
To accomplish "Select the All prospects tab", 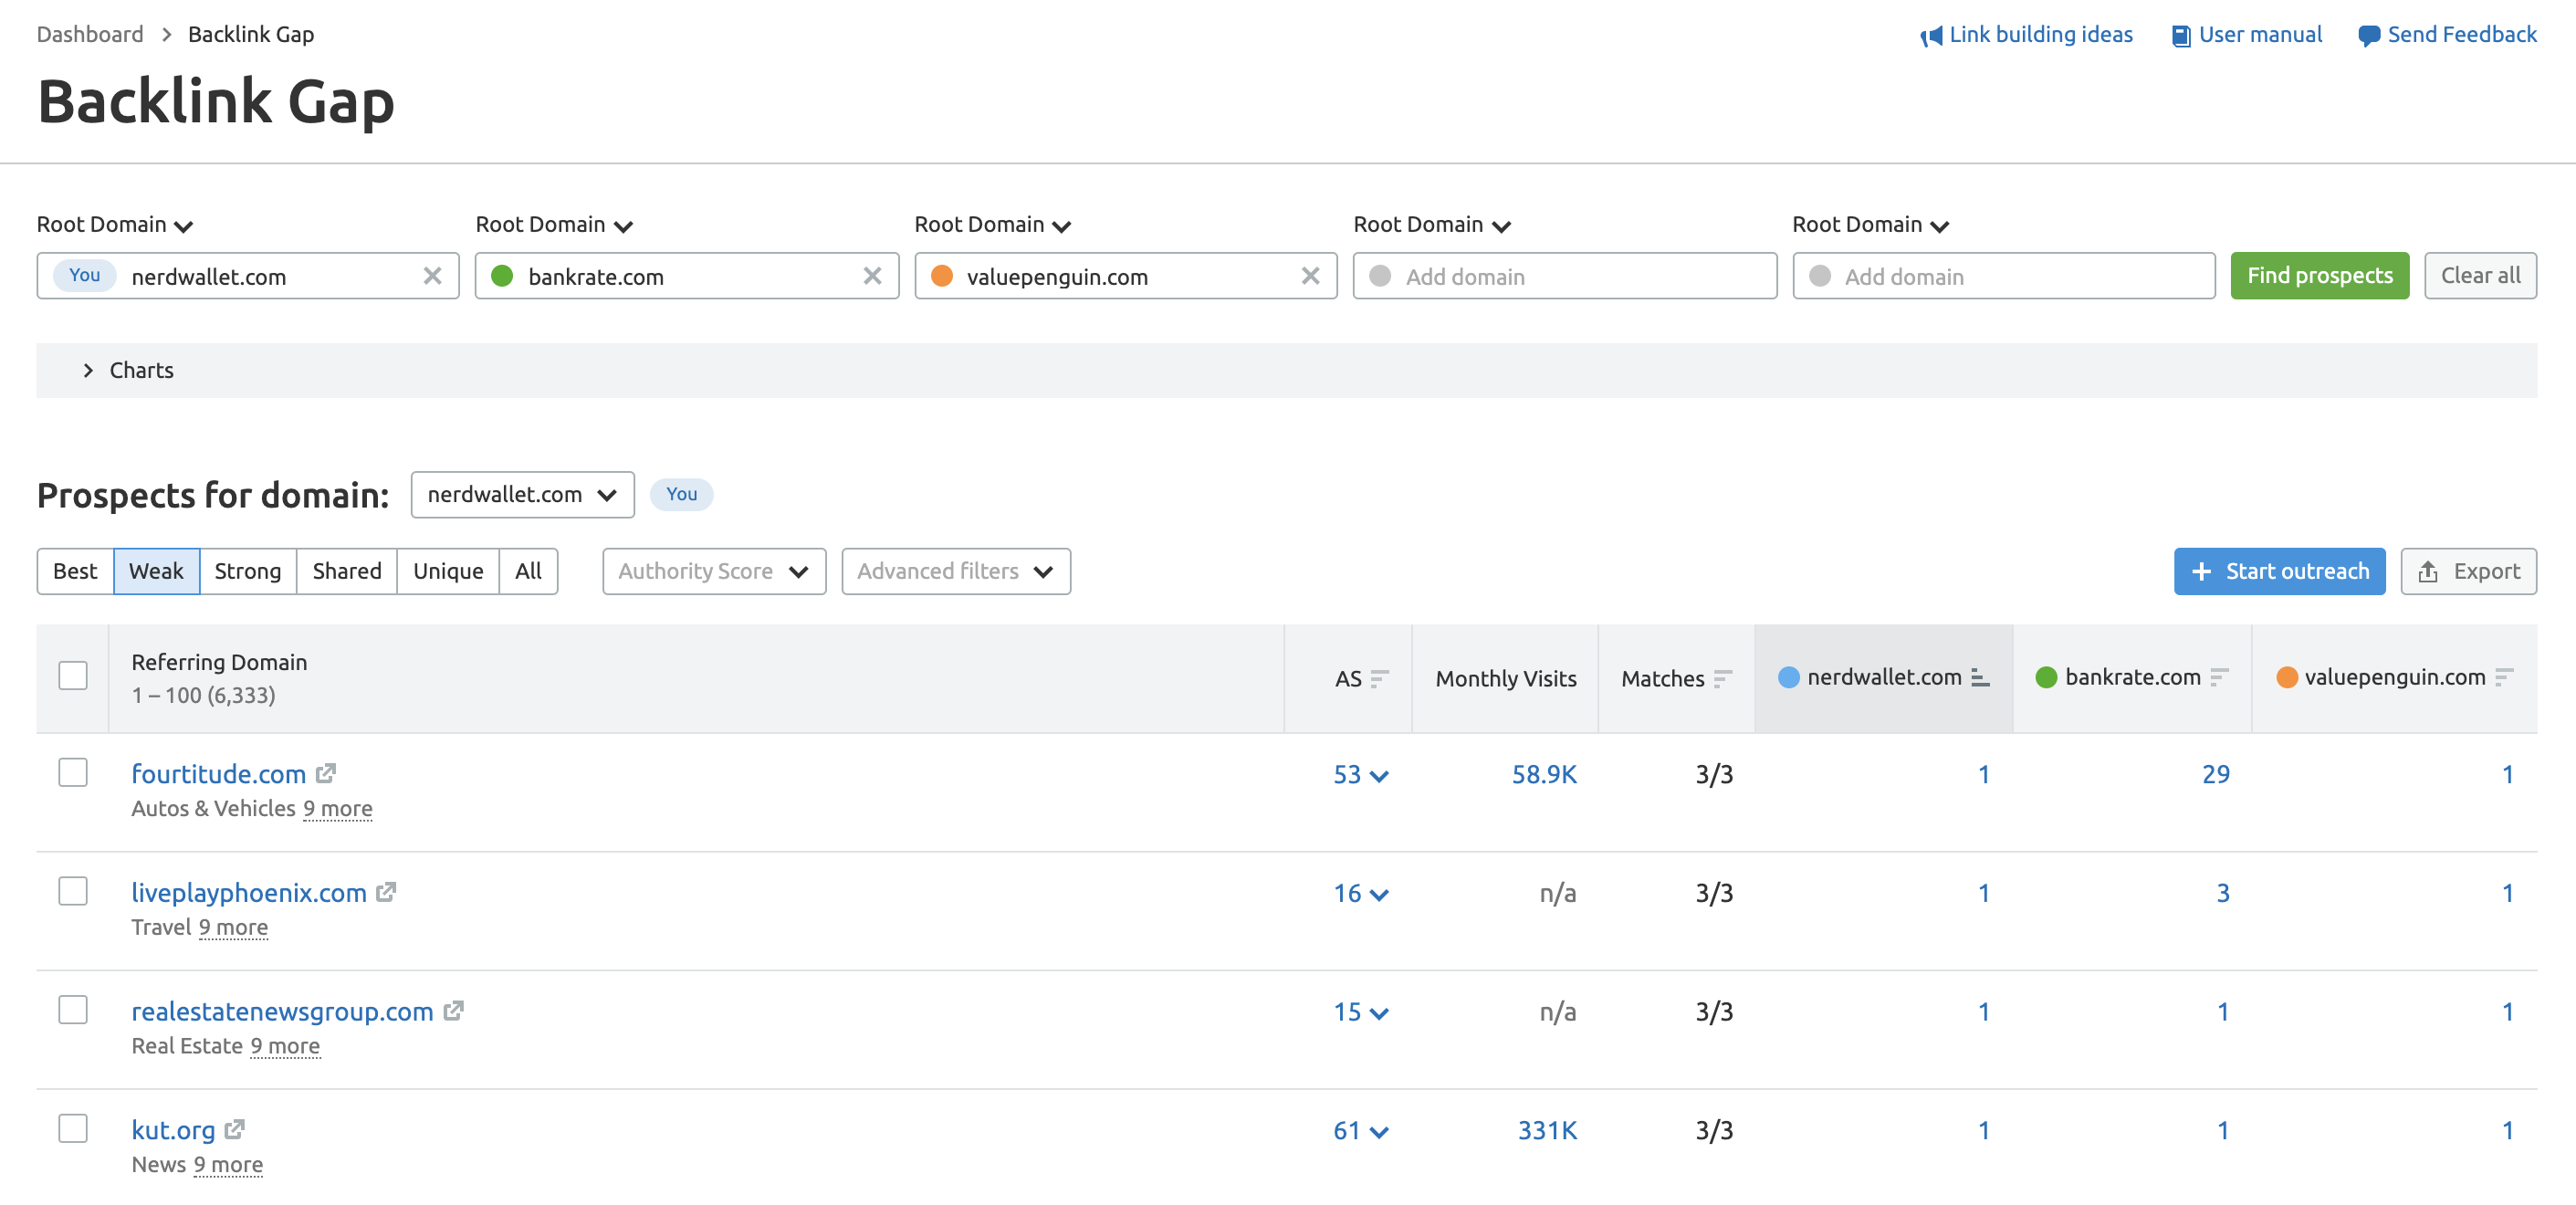I will click(x=528, y=571).
